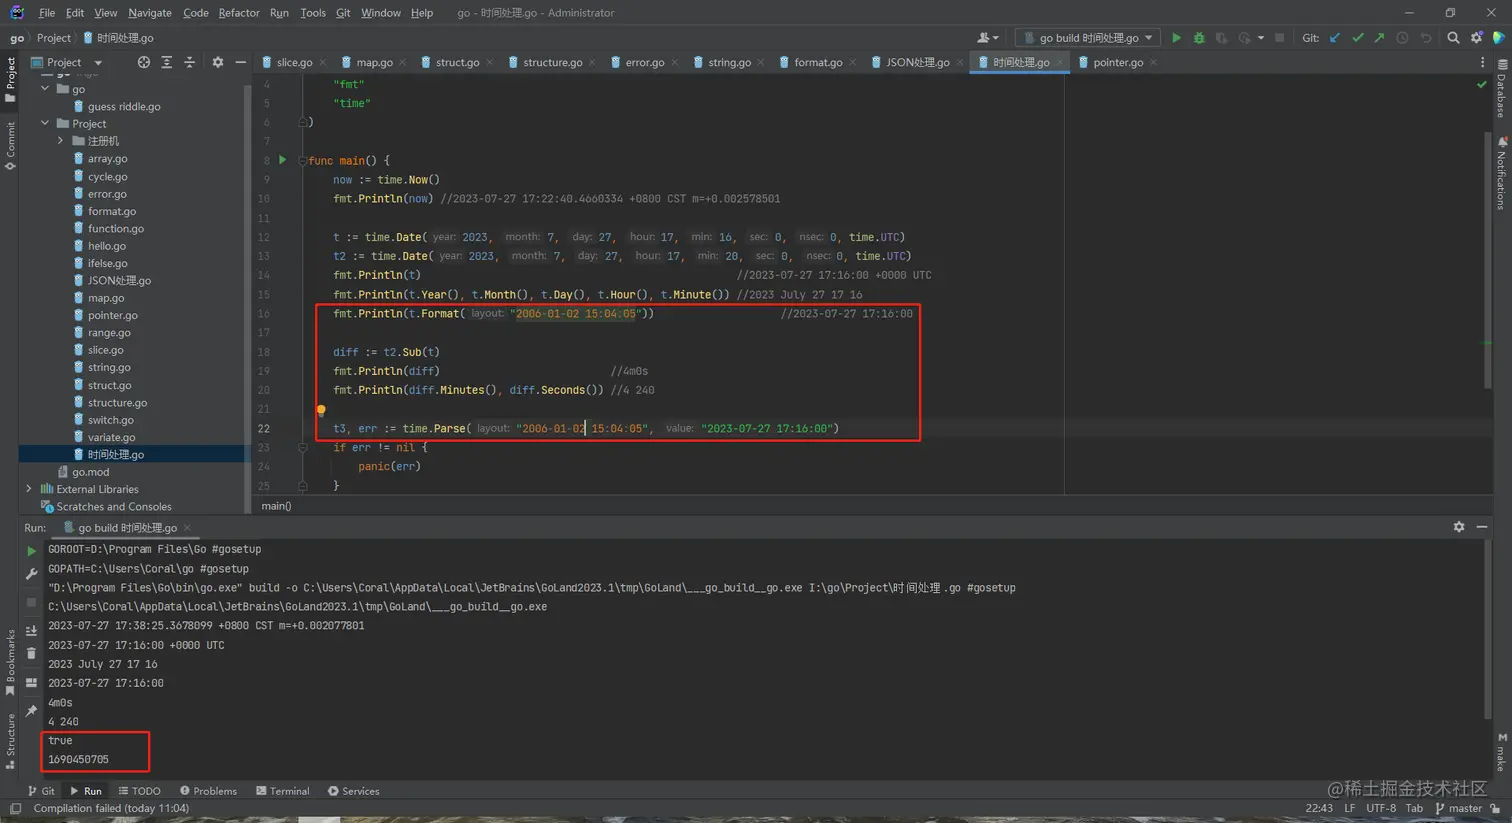Viewport: 1512px width, 823px height.
Task: Open run configuration dropdown
Action: [1087, 38]
